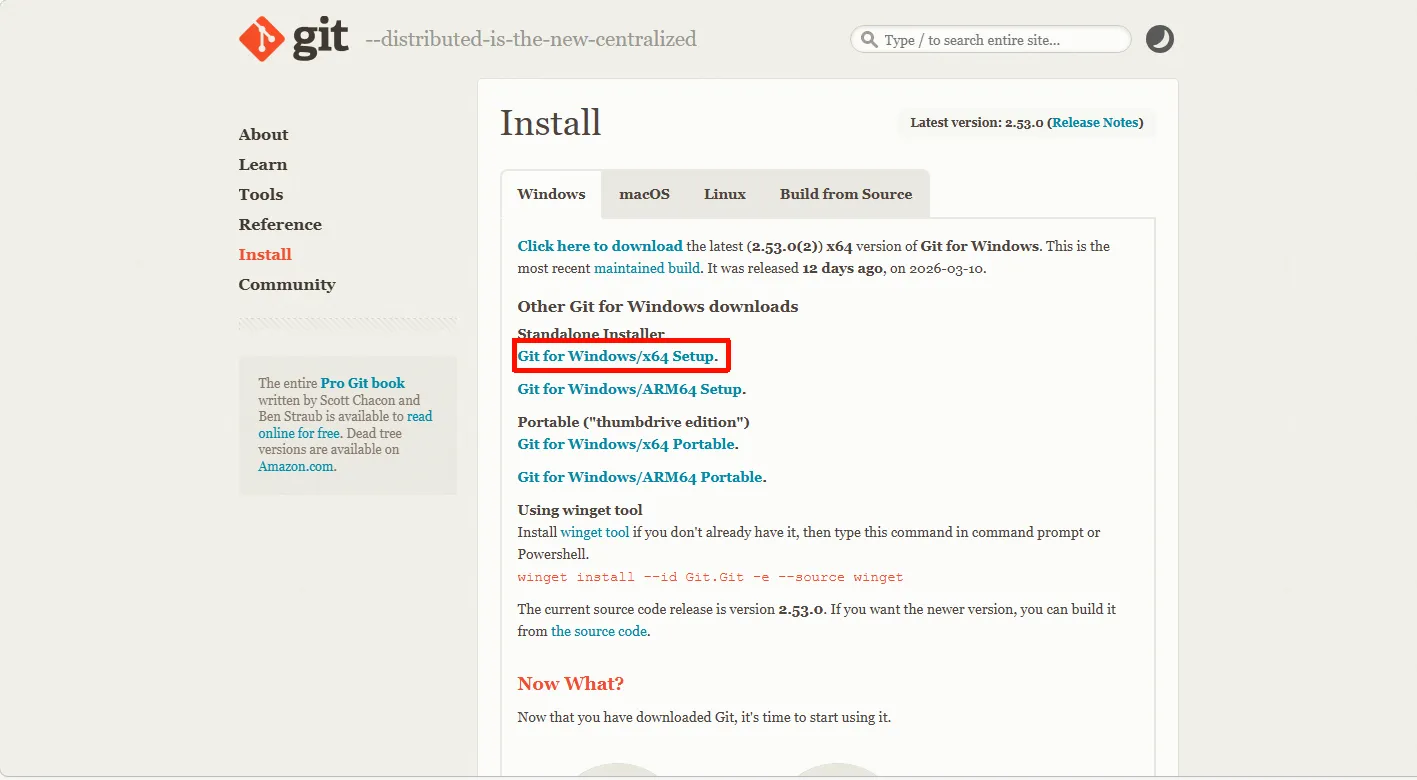Go to Tools in the sidebar
This screenshot has width=1417, height=780.
[260, 195]
